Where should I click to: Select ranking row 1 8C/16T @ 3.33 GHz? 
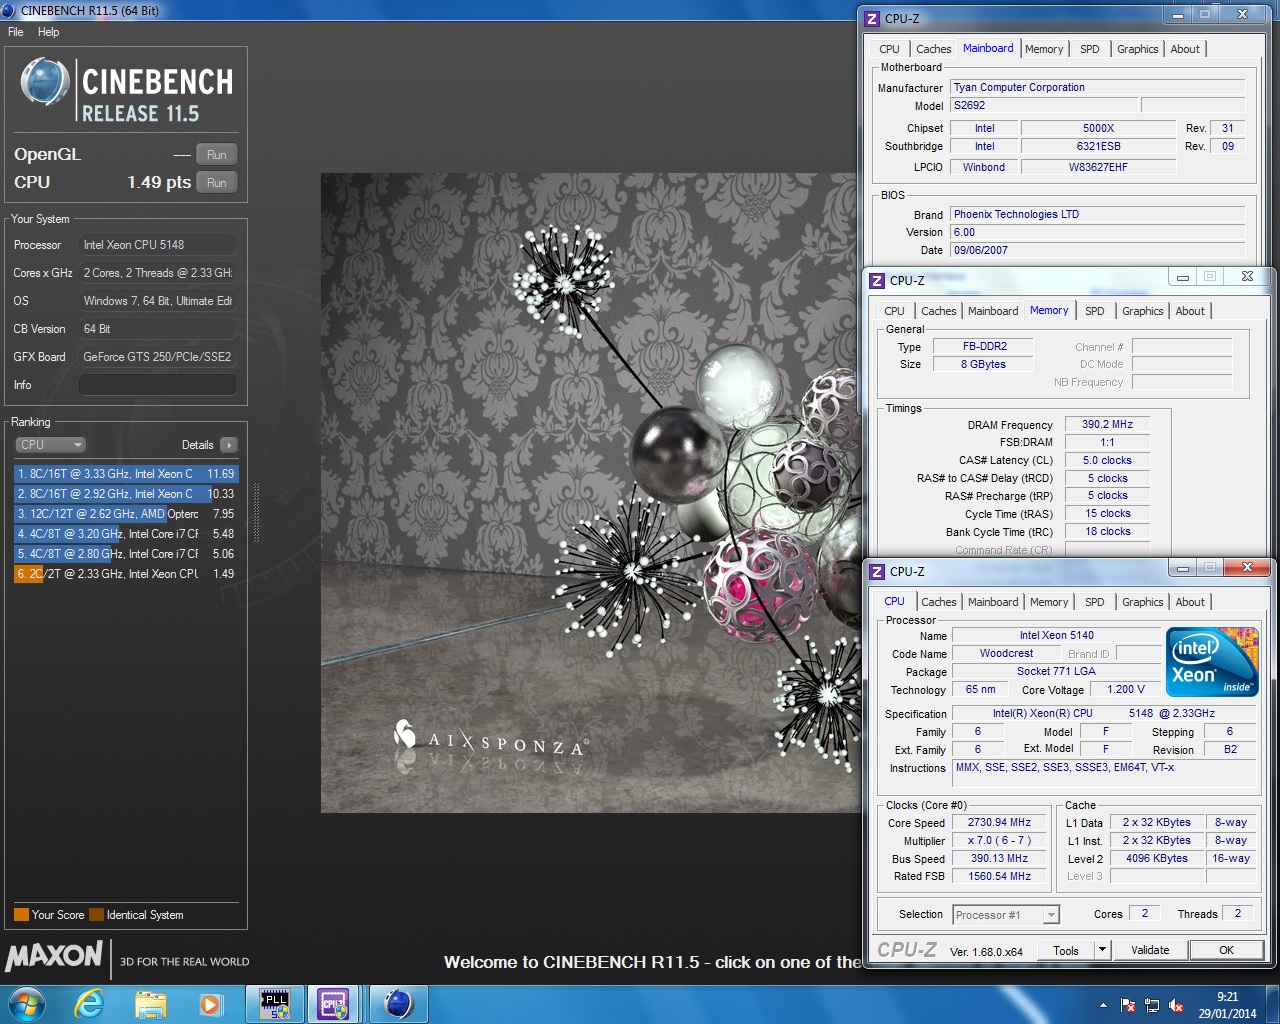126,474
